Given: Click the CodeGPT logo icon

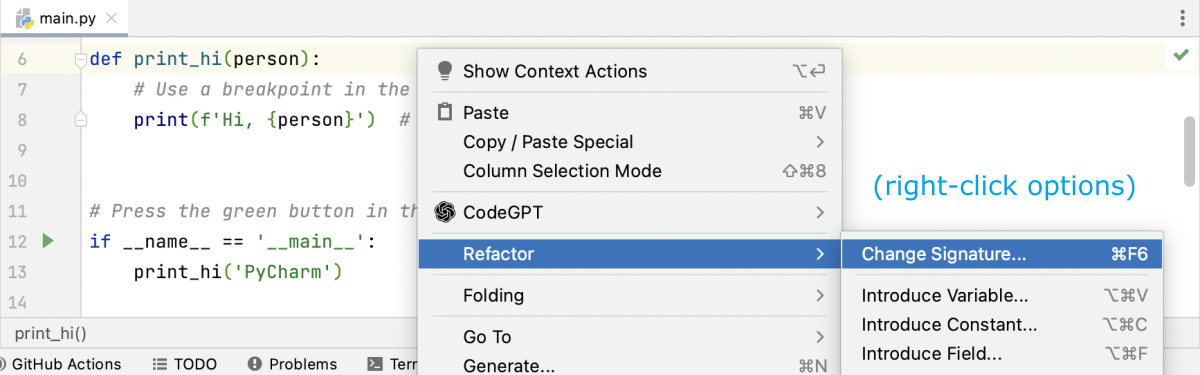Looking at the screenshot, I should tap(445, 212).
